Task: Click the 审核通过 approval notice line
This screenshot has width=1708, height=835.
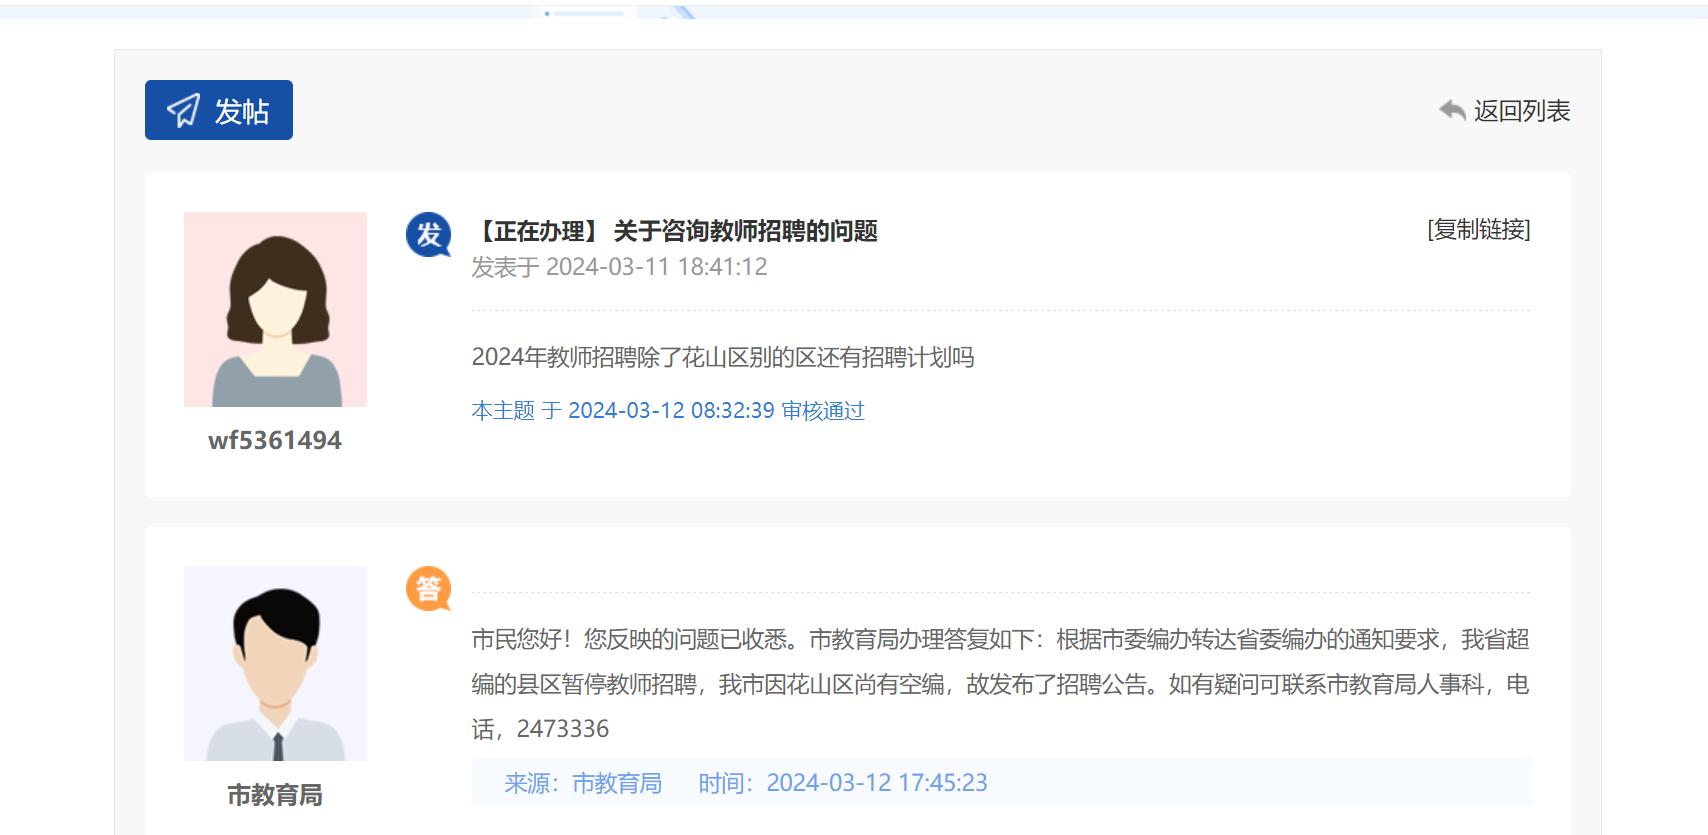Action: 667,411
